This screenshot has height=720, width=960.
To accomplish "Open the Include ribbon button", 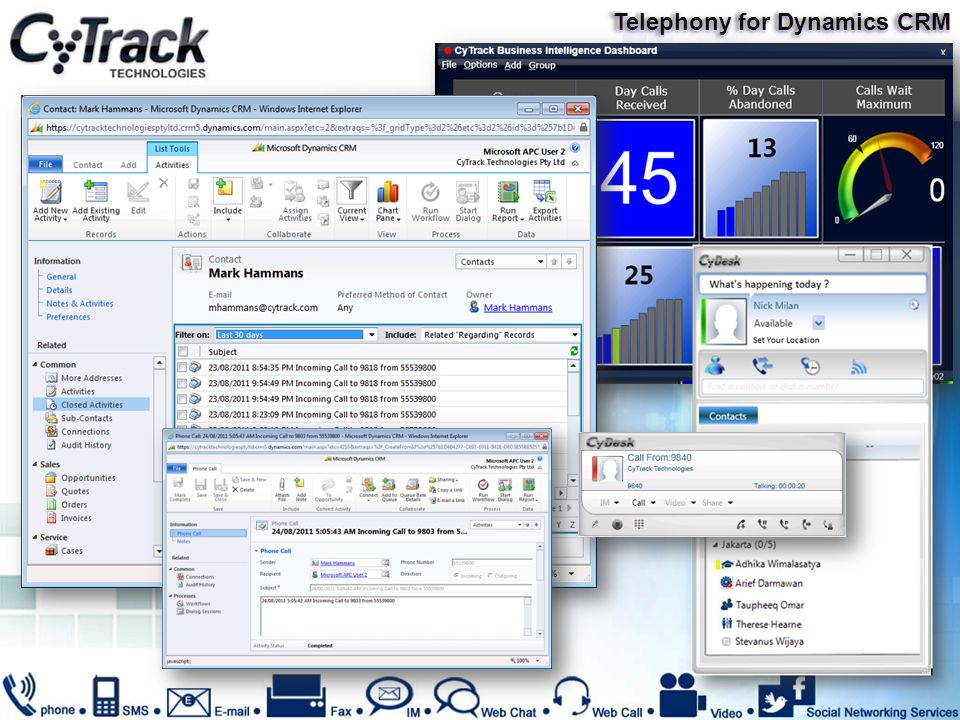I will tap(227, 200).
